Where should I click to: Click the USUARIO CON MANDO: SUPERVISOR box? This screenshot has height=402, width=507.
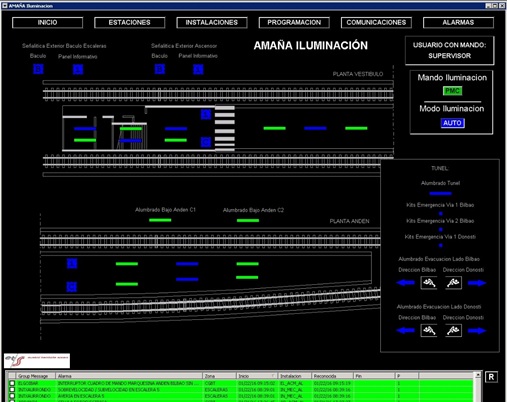[x=449, y=50]
